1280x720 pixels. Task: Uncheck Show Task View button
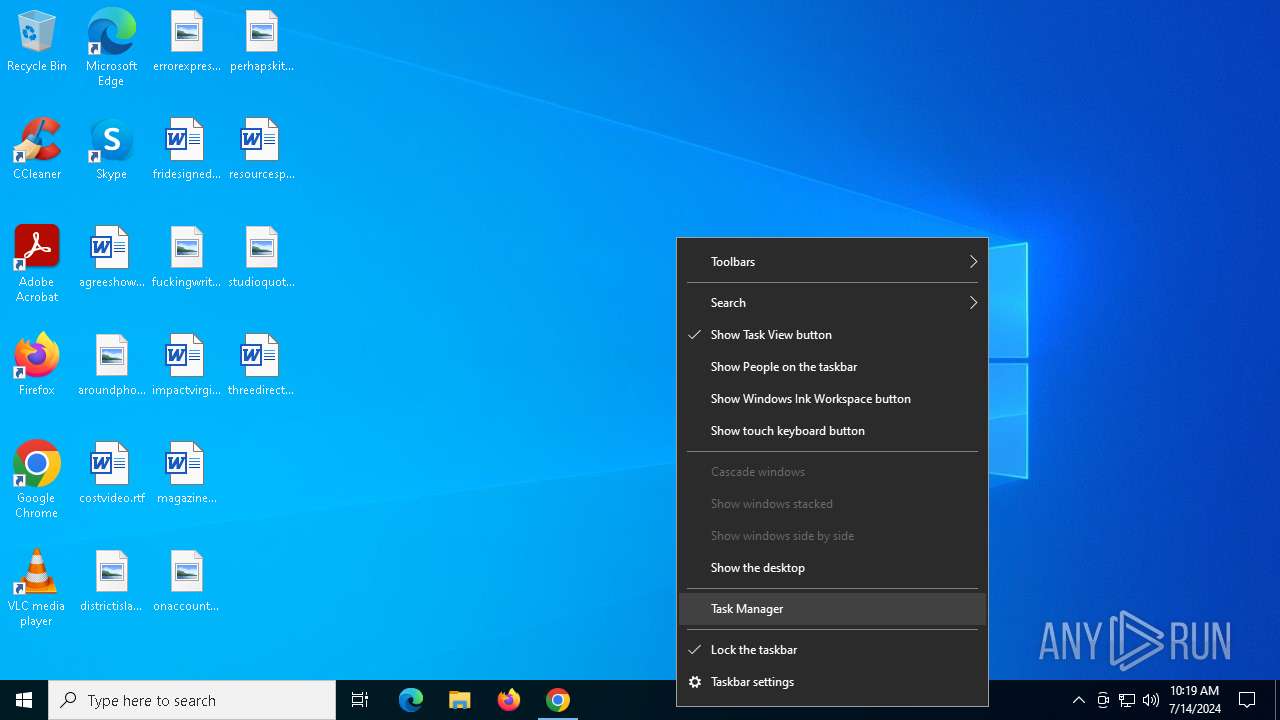[x=832, y=335]
